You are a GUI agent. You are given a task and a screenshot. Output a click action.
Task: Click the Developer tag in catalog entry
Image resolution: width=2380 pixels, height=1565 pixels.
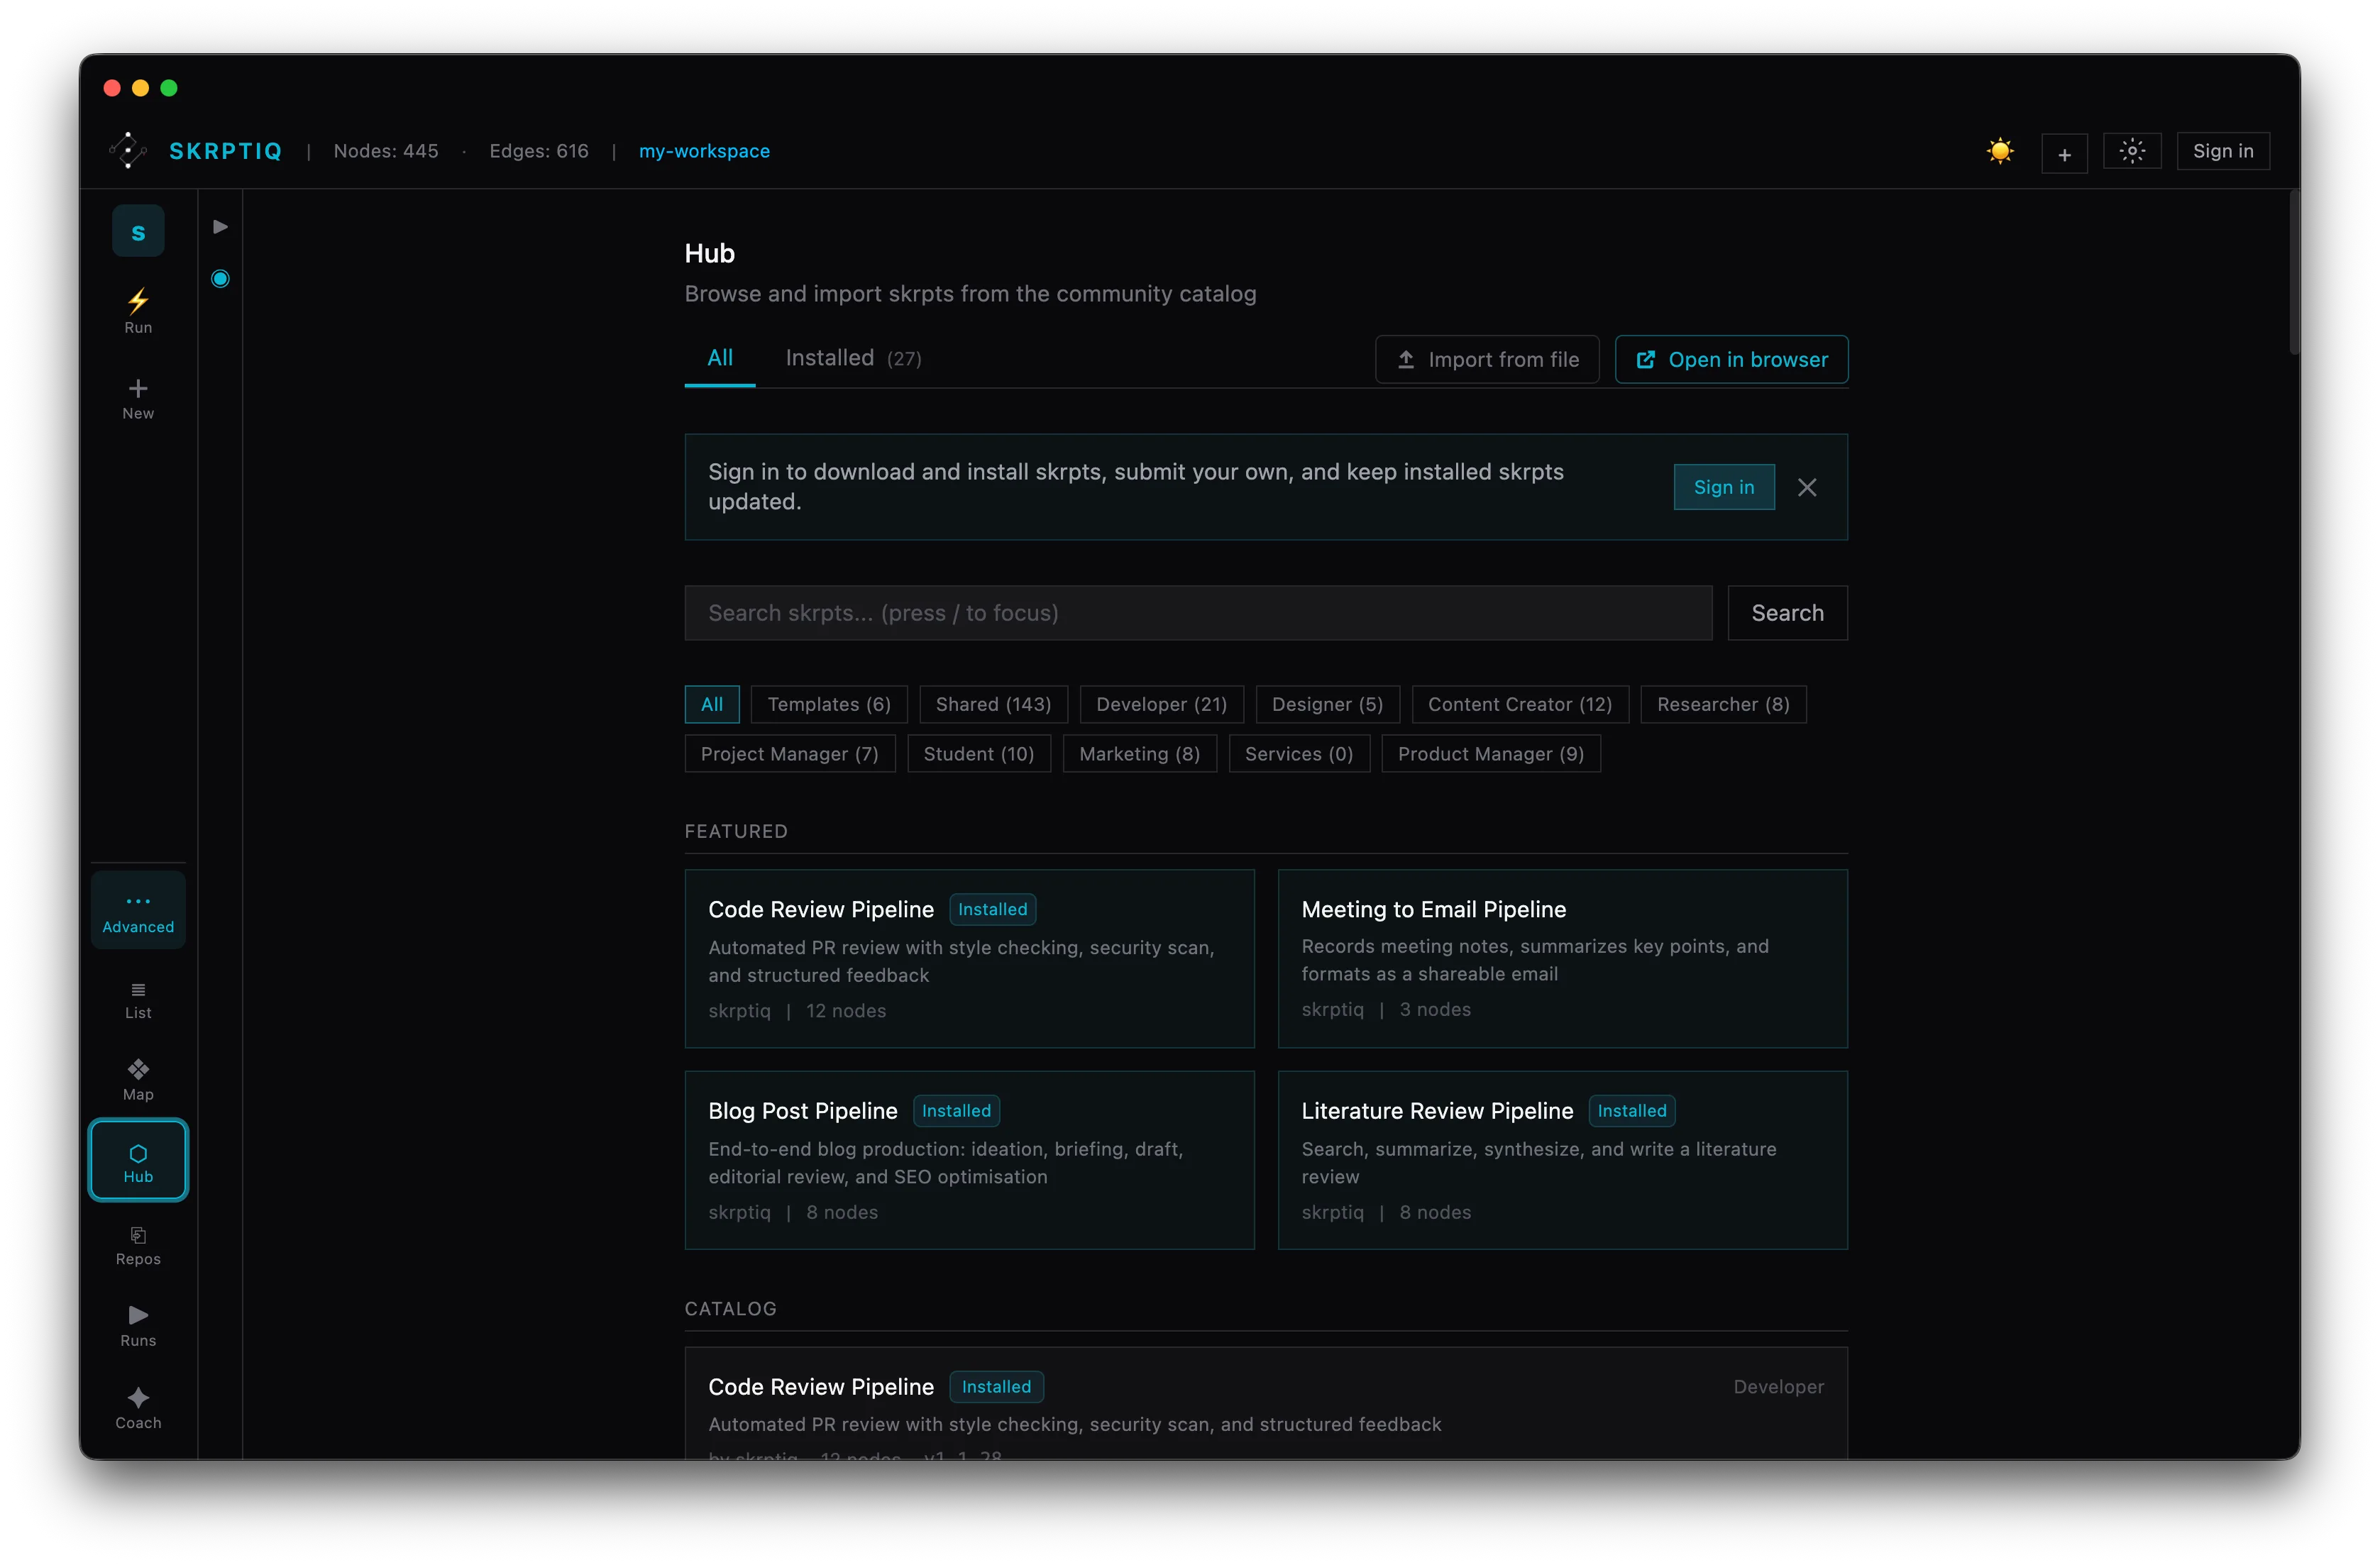tap(1778, 1387)
